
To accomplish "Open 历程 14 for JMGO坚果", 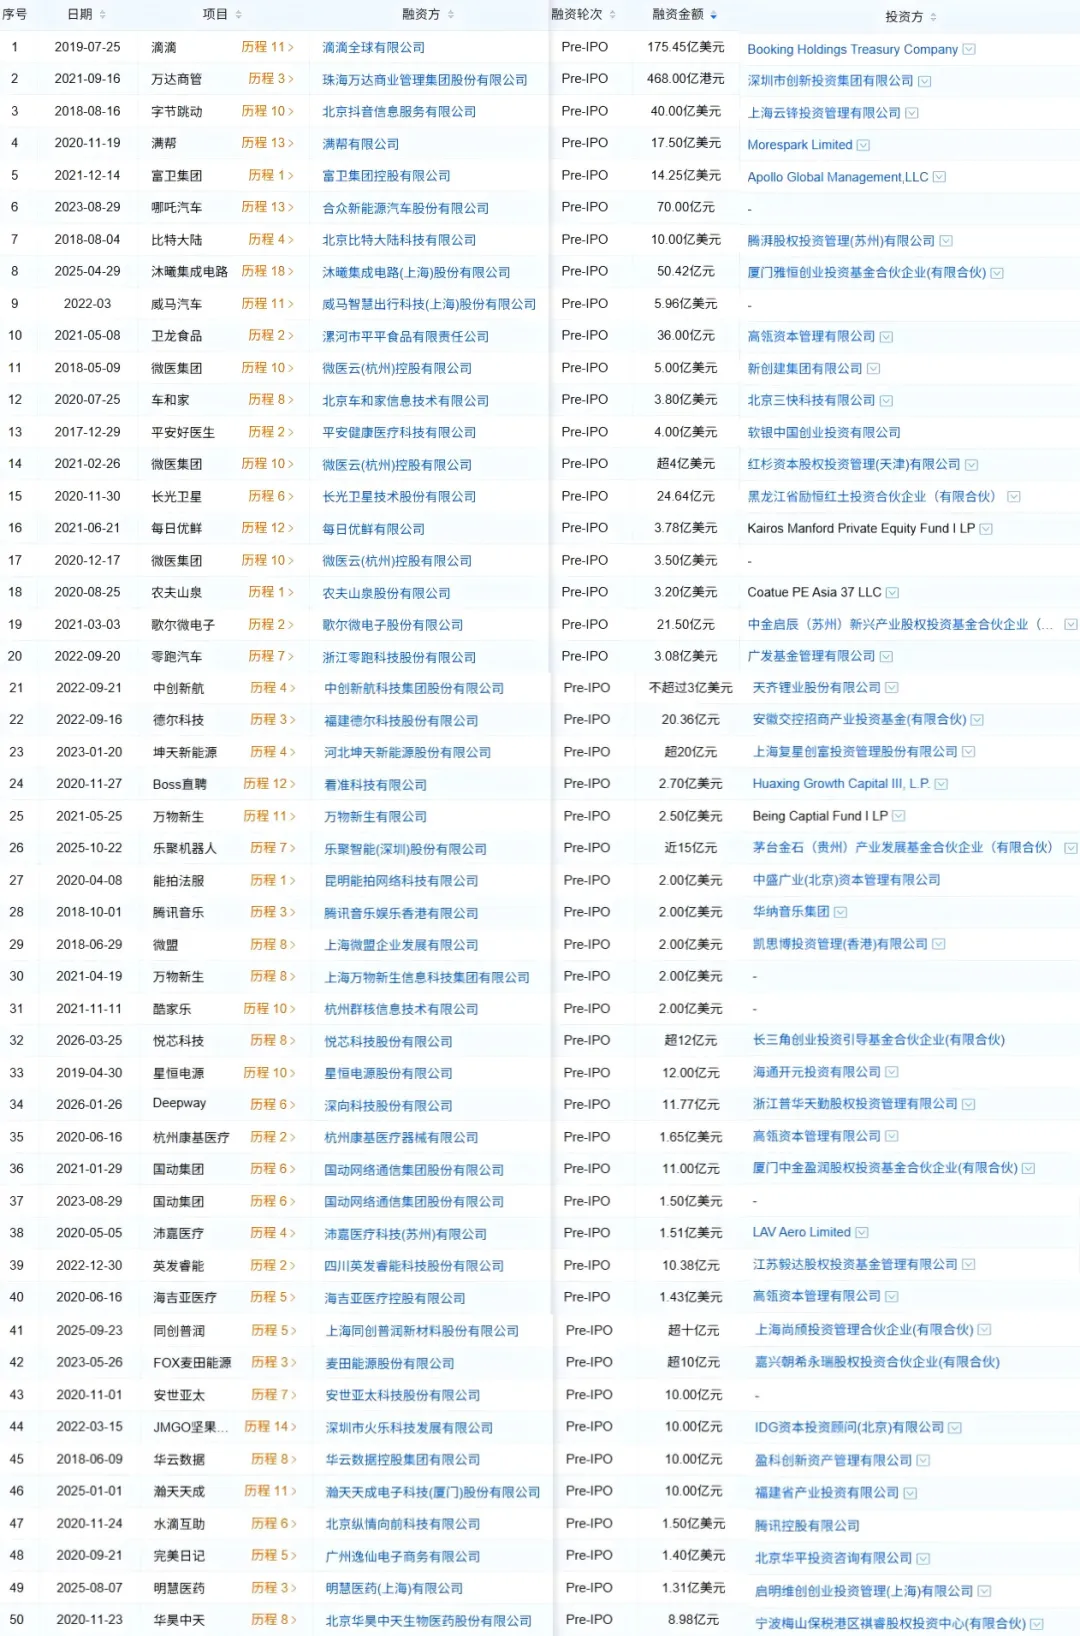I will (x=271, y=1426).
